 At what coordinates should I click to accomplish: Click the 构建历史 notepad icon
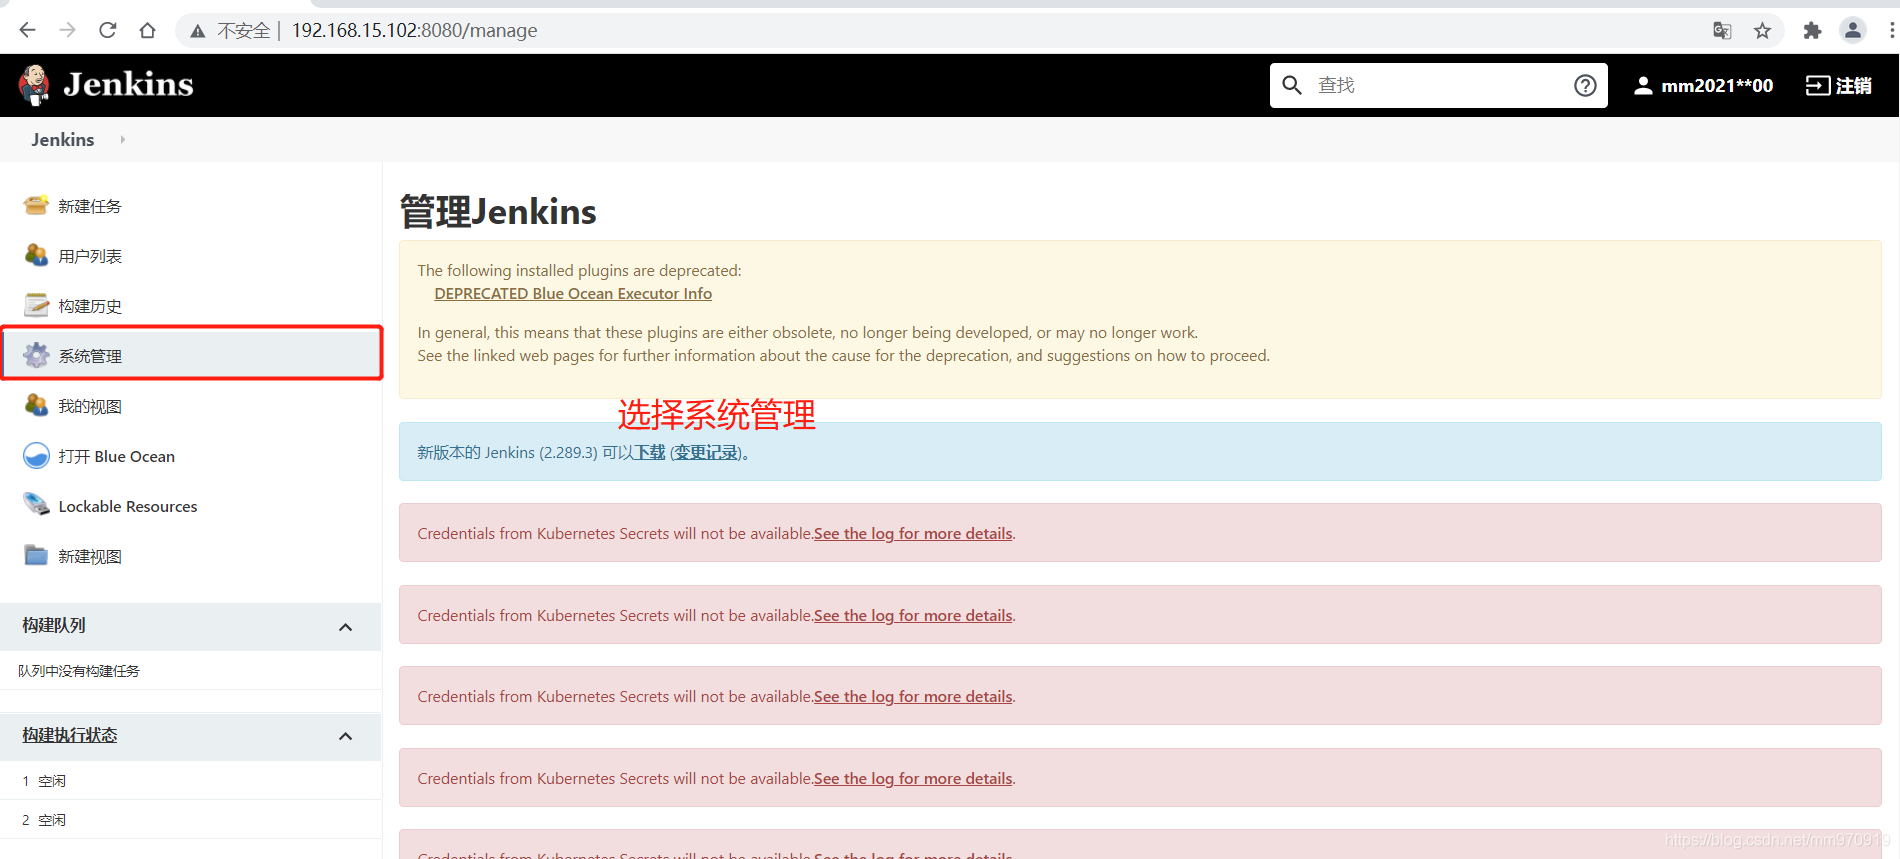pos(36,305)
